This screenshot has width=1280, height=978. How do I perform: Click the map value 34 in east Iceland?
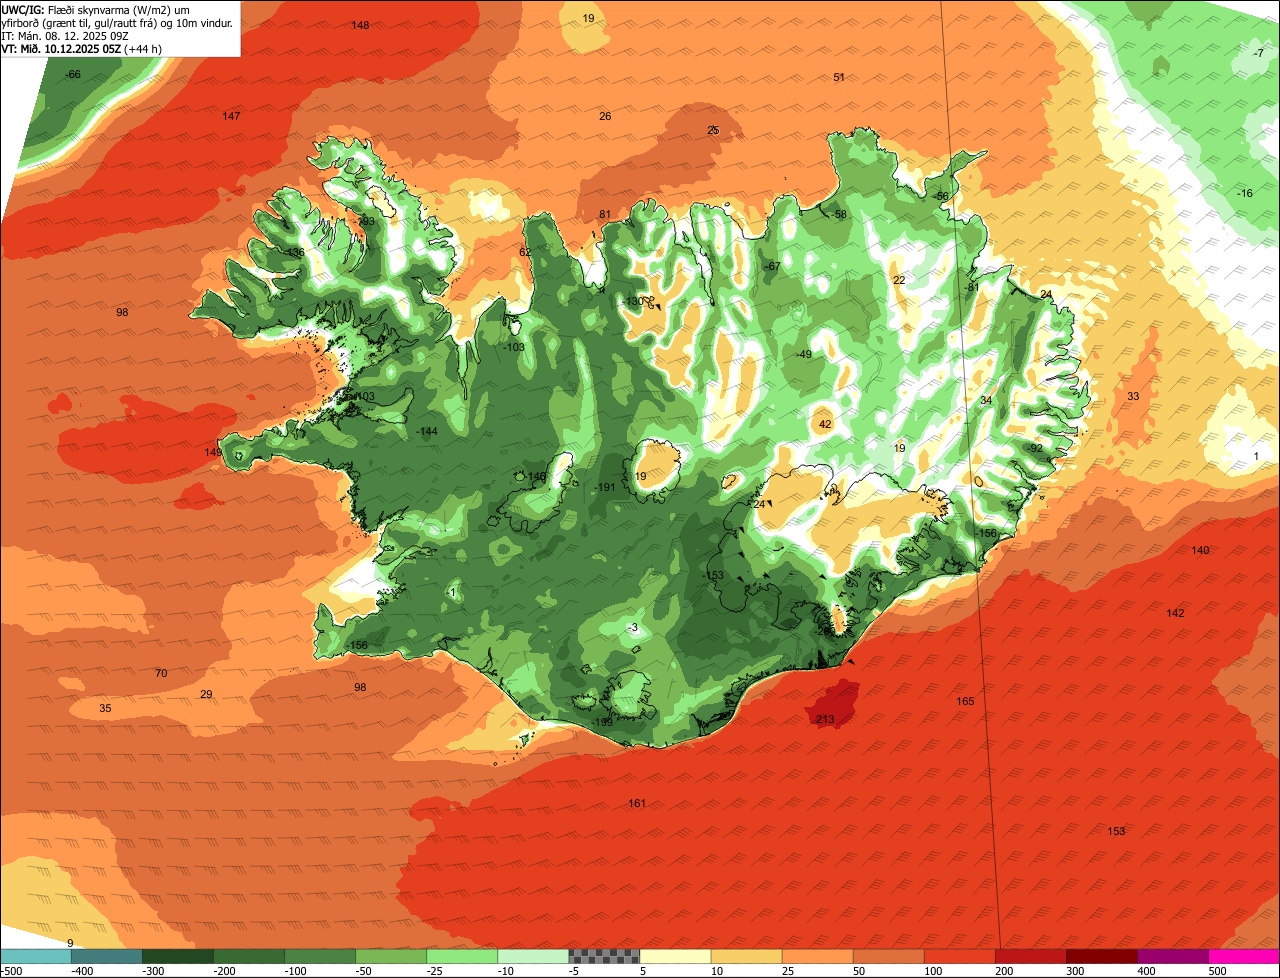point(986,400)
